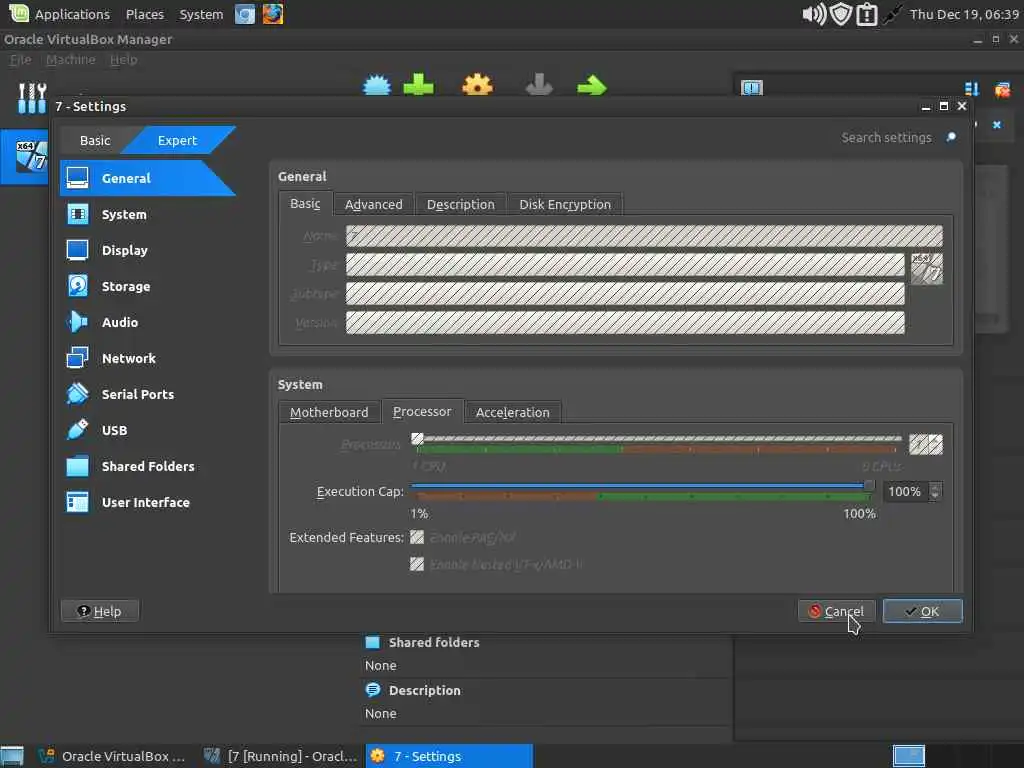Open the System menu in top panel
The height and width of the screenshot is (768, 1024).
pyautogui.click(x=201, y=14)
